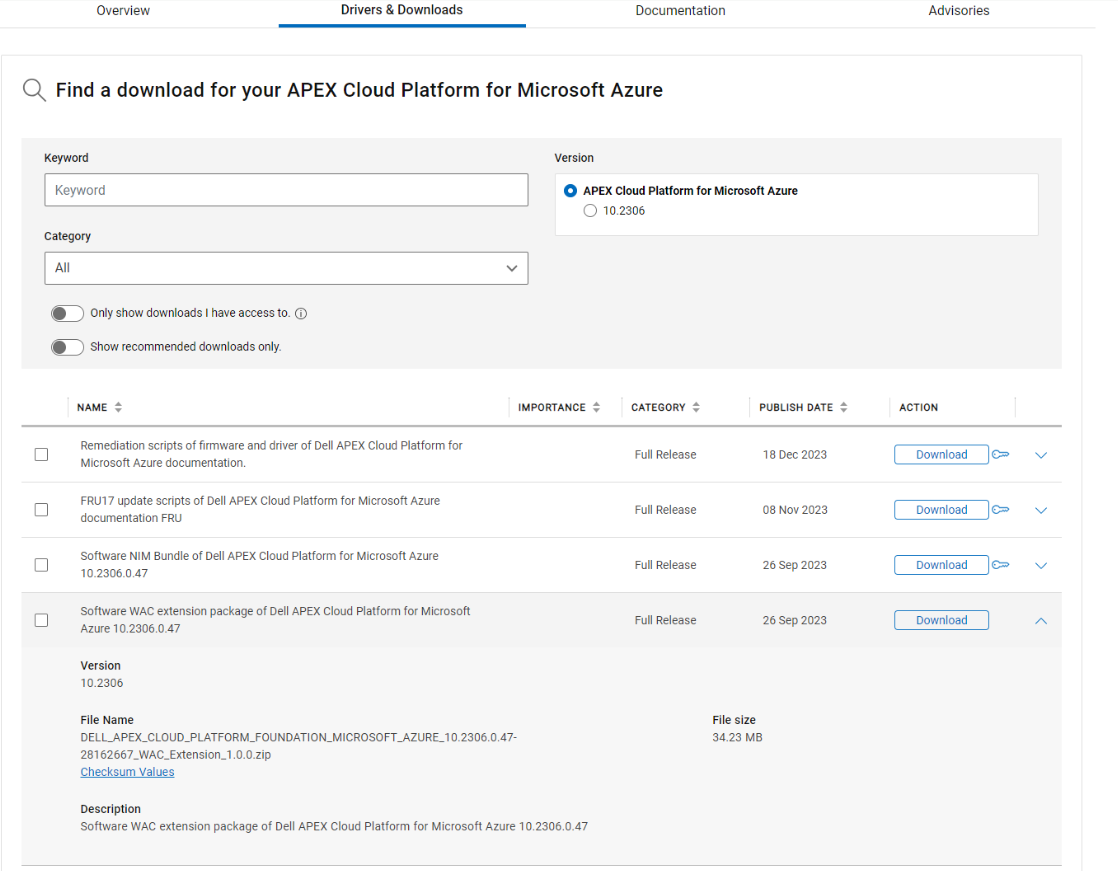Sort table by Publish Date column arrows

(x=843, y=407)
